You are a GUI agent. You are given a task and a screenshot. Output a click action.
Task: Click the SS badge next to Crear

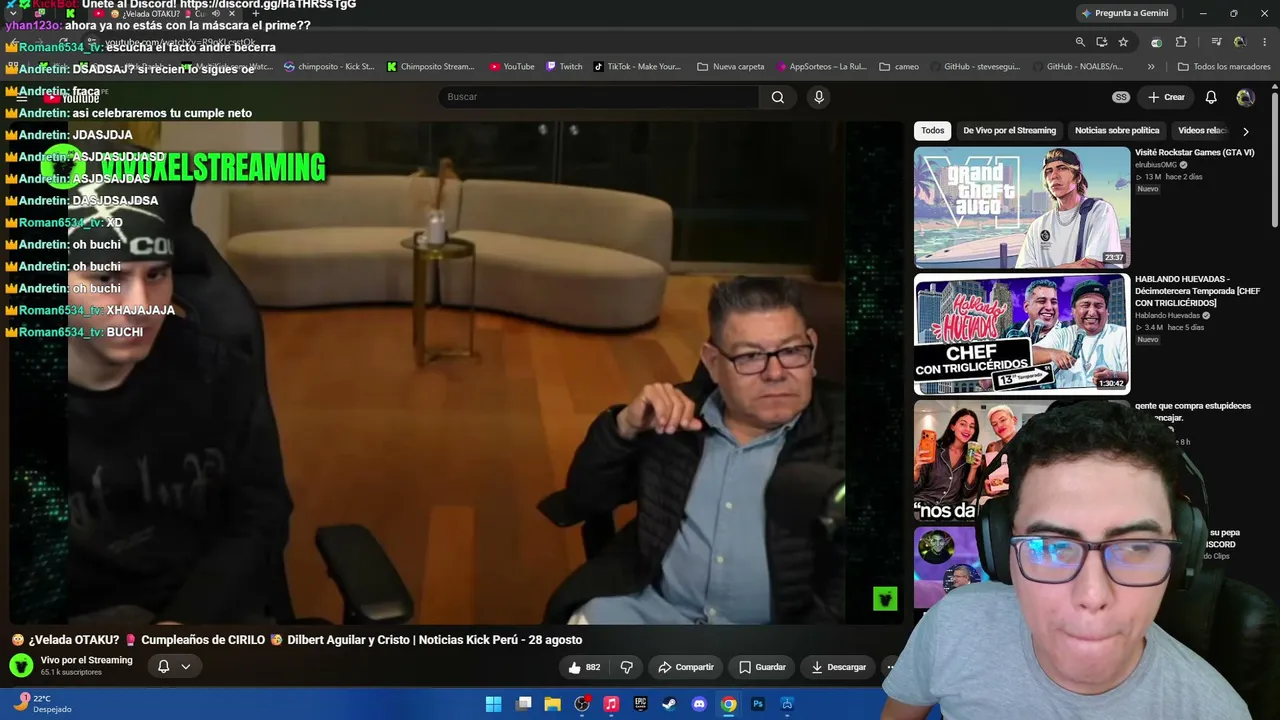pos(1121,97)
